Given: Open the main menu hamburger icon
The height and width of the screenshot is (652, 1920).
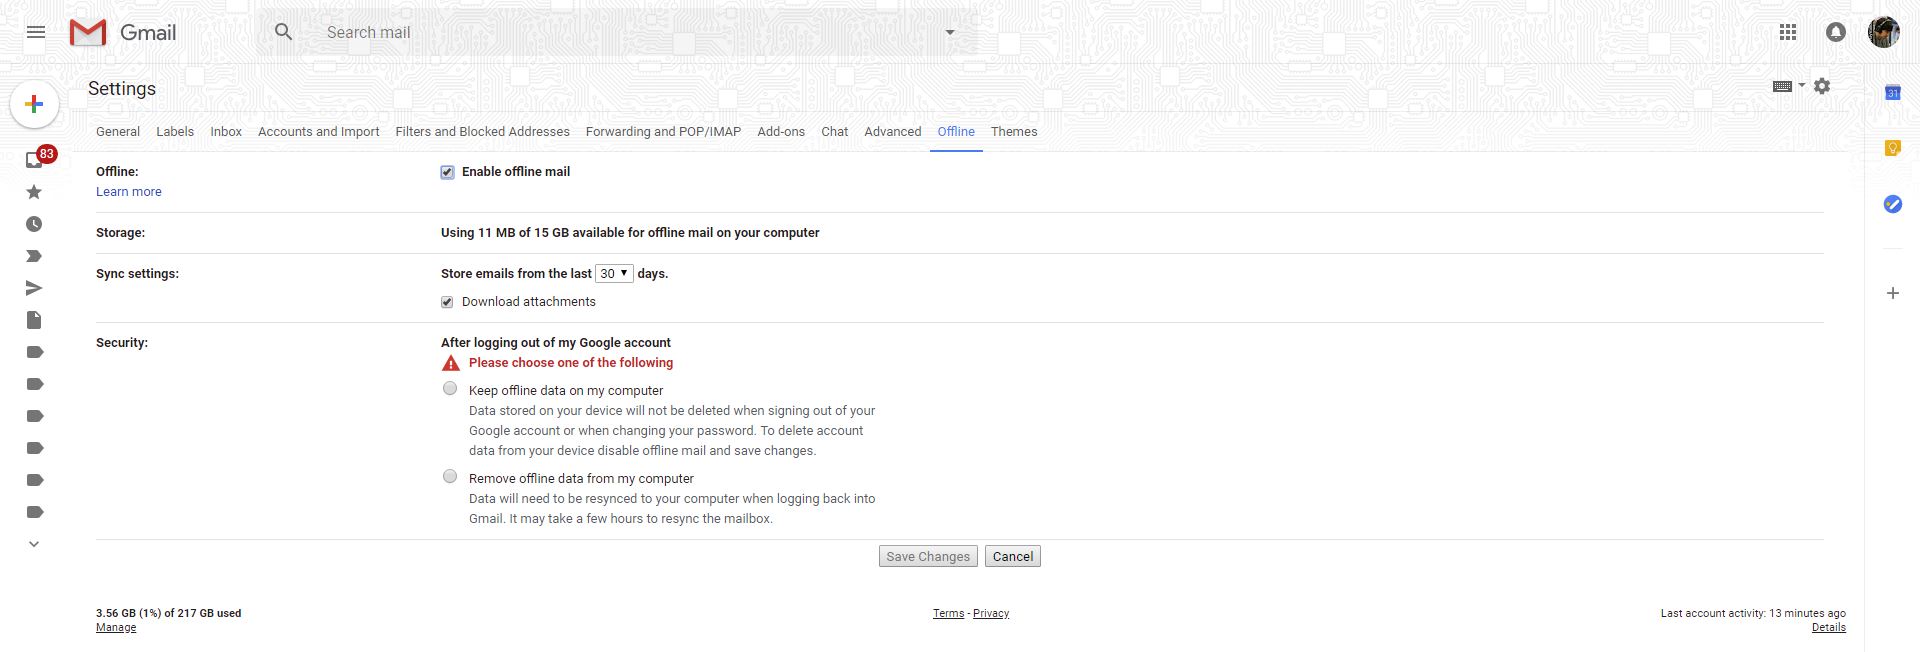Looking at the screenshot, I should pos(36,32).
